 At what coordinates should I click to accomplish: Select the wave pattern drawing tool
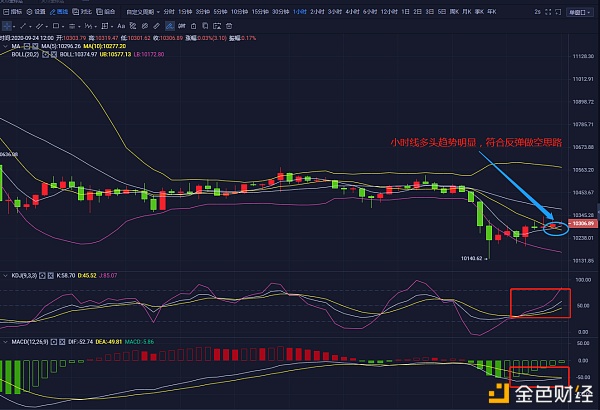88,26
